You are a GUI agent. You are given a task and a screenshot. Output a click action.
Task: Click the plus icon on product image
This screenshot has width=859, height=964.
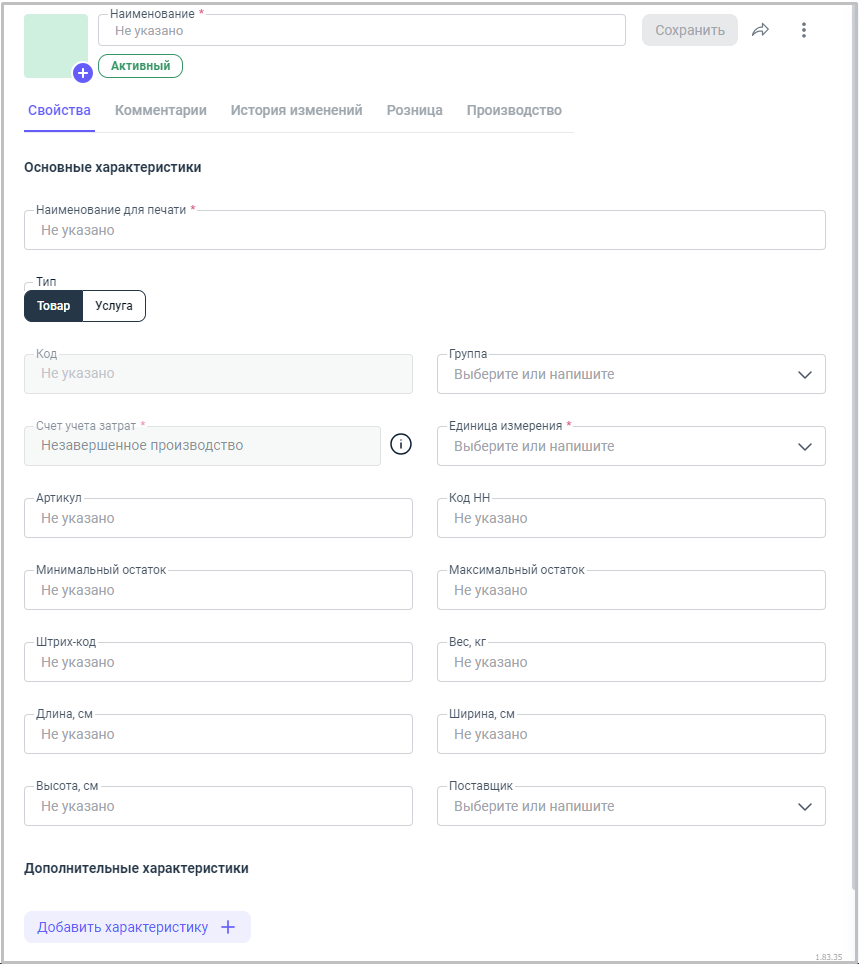(83, 73)
